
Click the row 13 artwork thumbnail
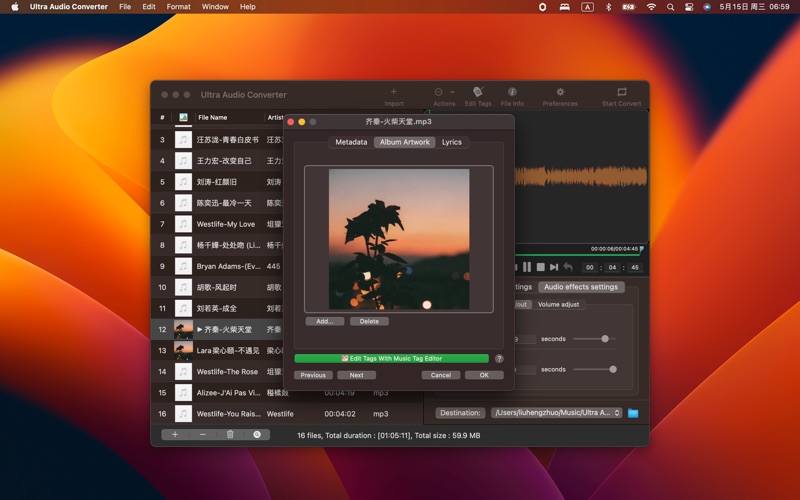click(x=184, y=351)
